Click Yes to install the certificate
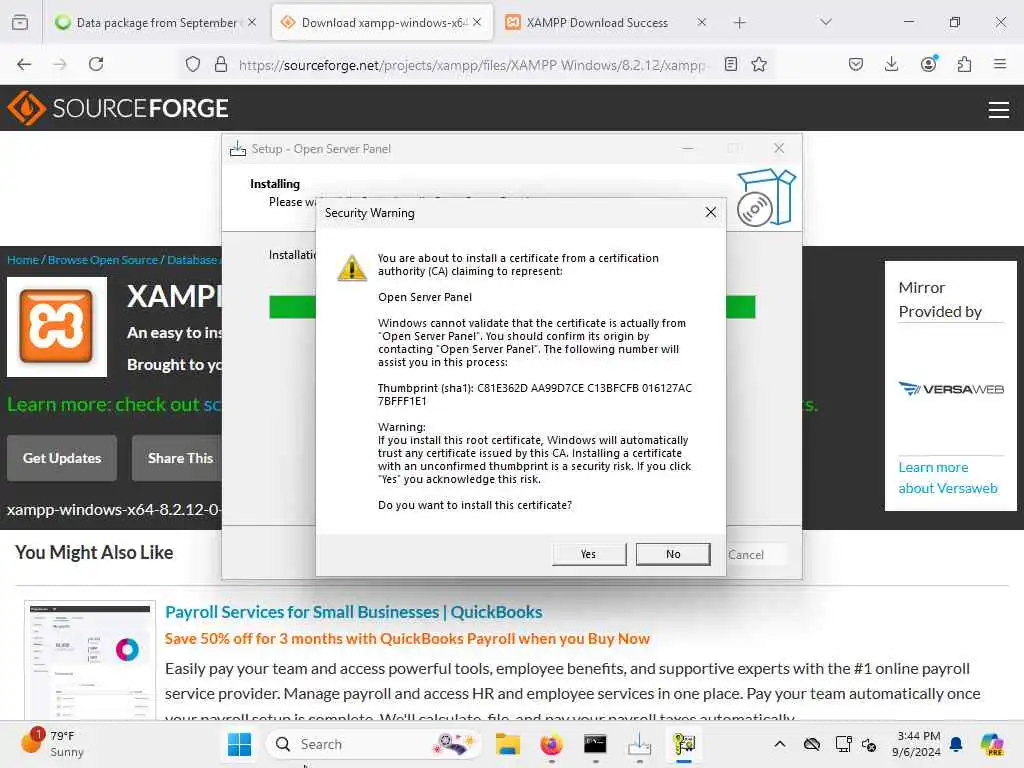The width and height of the screenshot is (1024, 768). tap(588, 554)
